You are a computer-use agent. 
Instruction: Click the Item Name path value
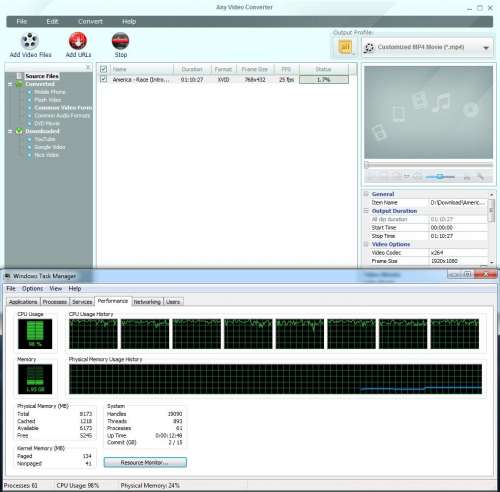coord(457,203)
